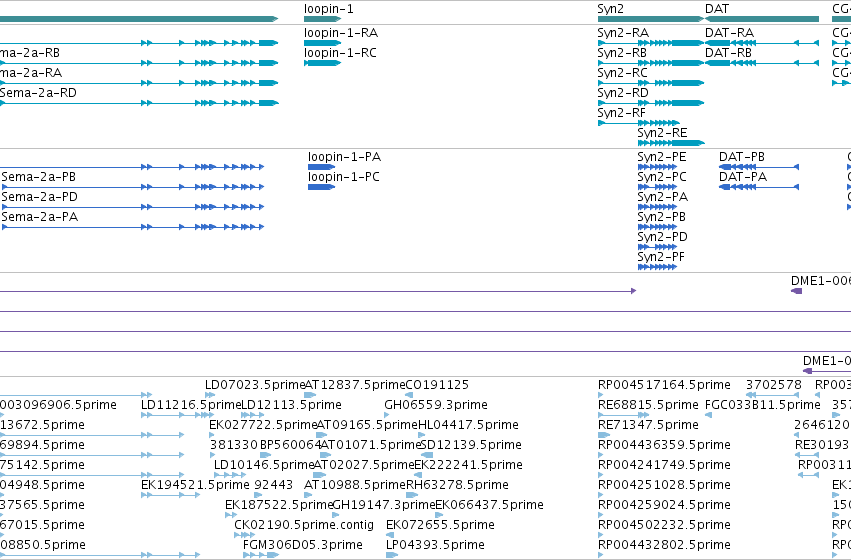Click EST label HL04417.5prime
851x560 pixels.
[469, 425]
